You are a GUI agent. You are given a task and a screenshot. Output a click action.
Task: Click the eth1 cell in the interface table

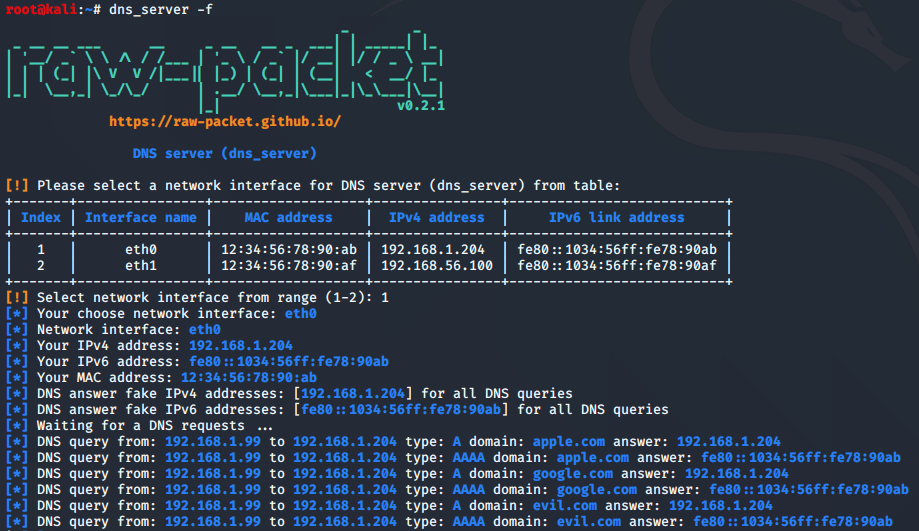click(141, 266)
